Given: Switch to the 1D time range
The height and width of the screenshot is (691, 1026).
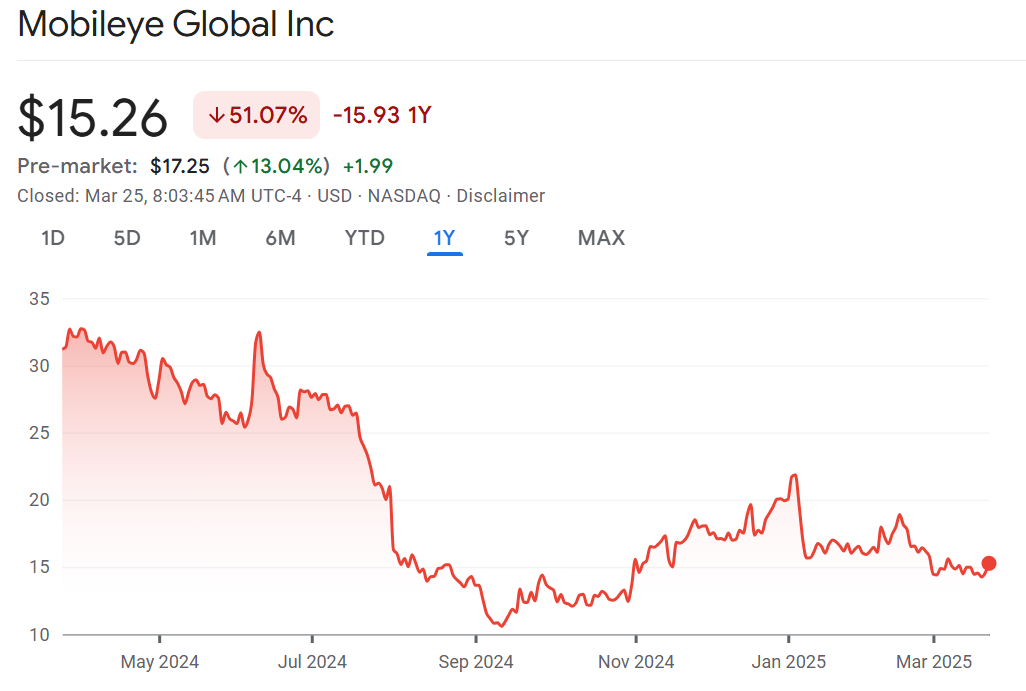Looking at the screenshot, I should (53, 238).
